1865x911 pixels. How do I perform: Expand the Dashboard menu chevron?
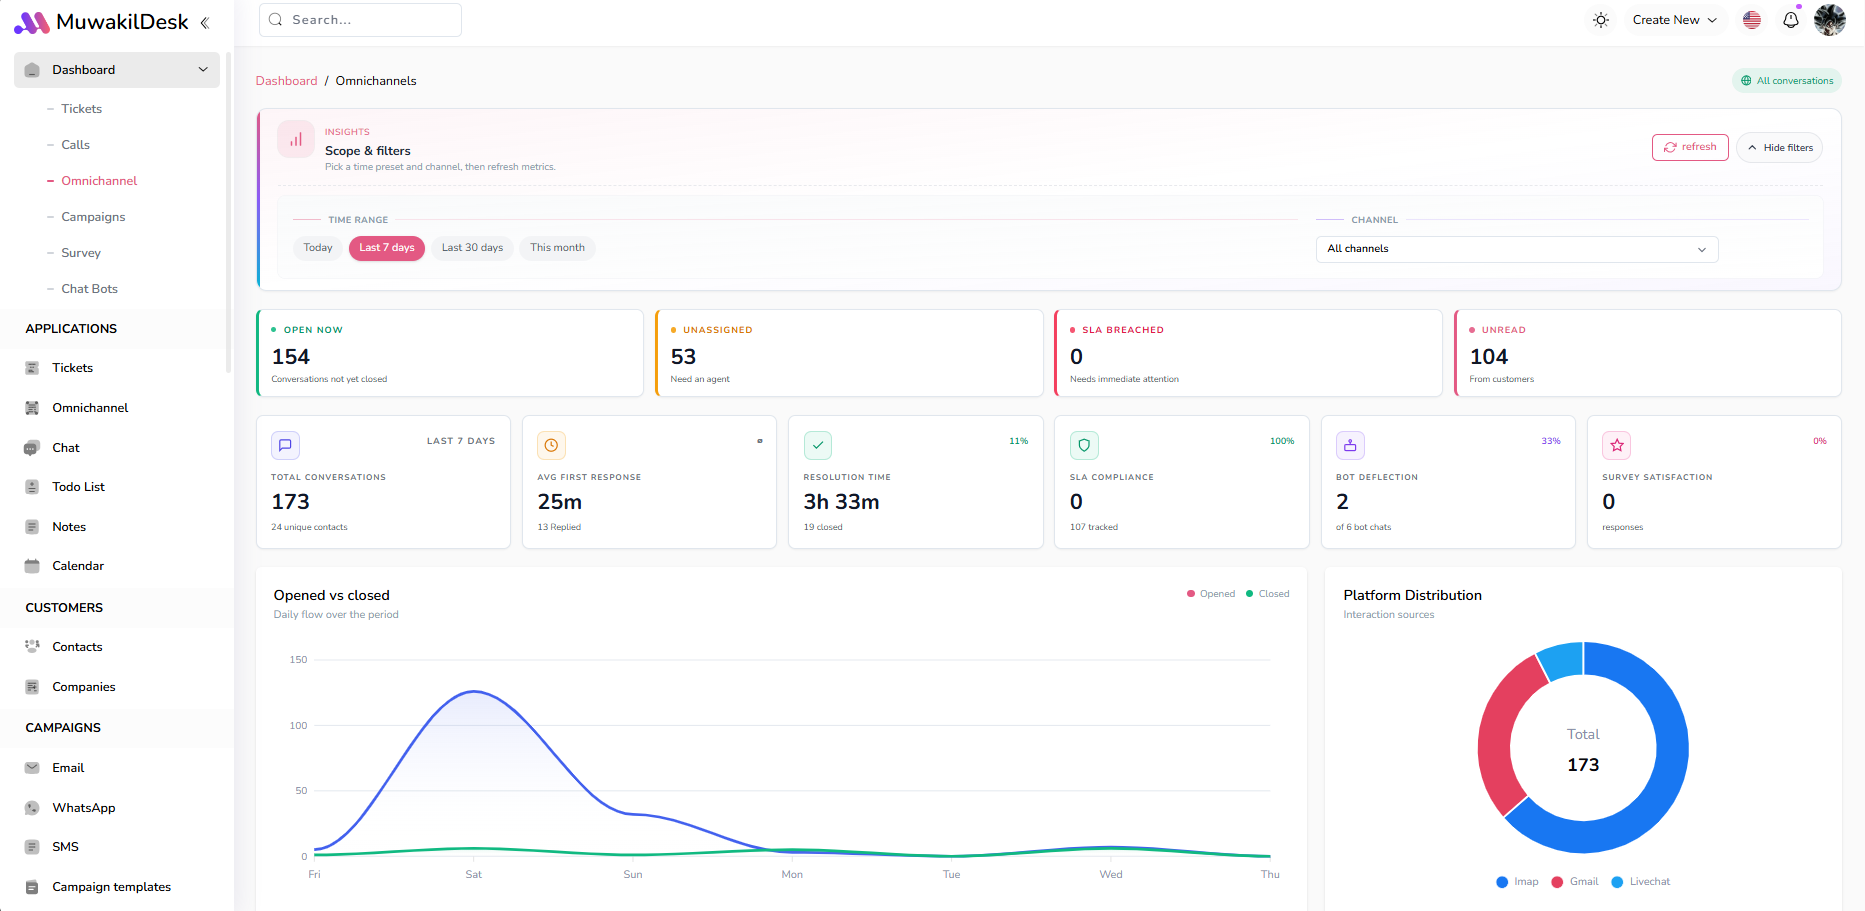tap(203, 70)
